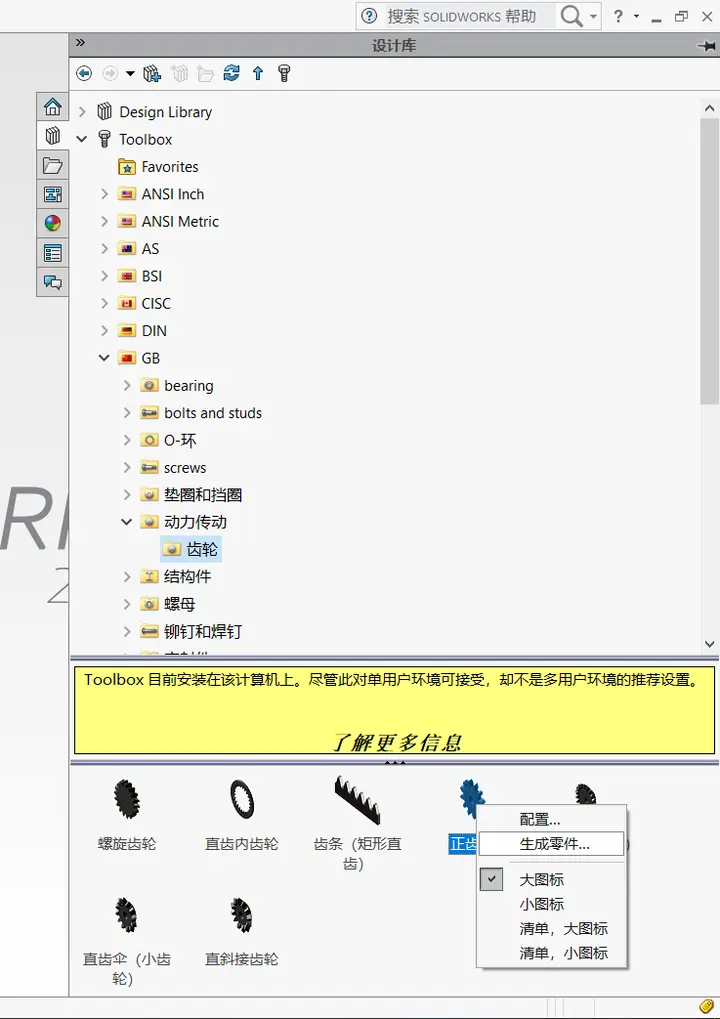Expand the CISC standard folder

pyautogui.click(x=104, y=303)
